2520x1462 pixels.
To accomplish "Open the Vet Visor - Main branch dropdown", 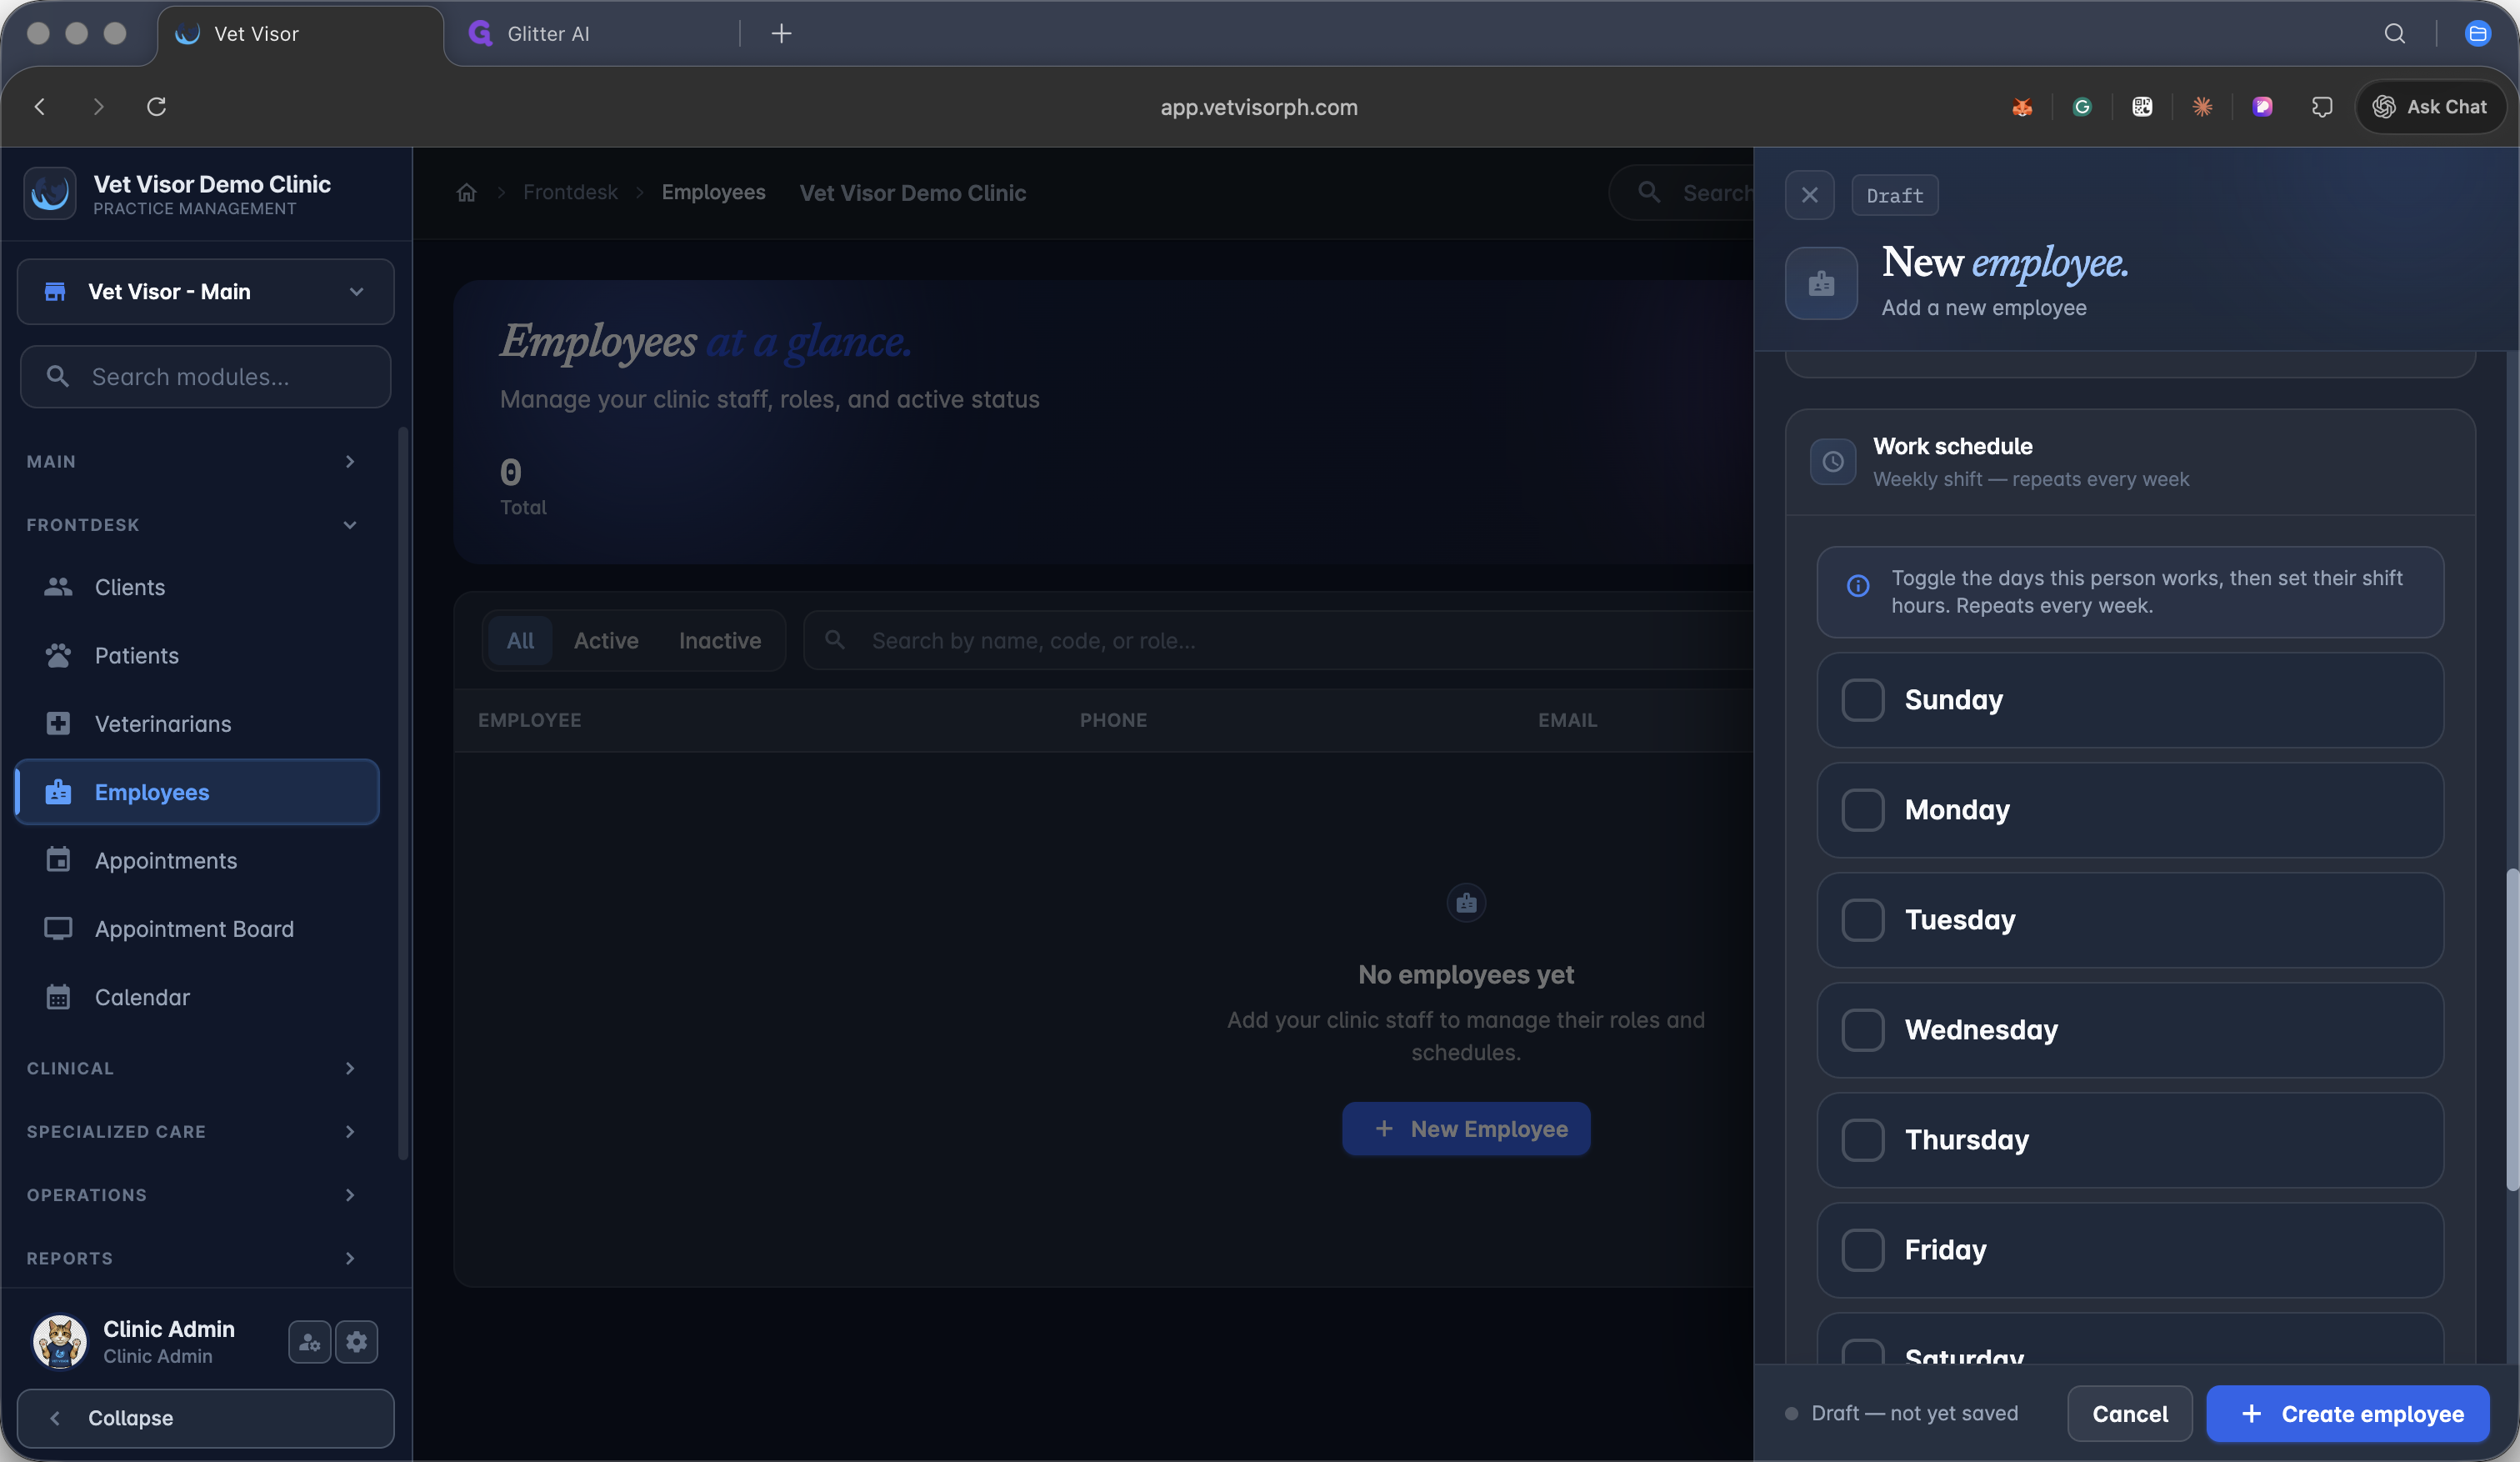I will point(205,292).
